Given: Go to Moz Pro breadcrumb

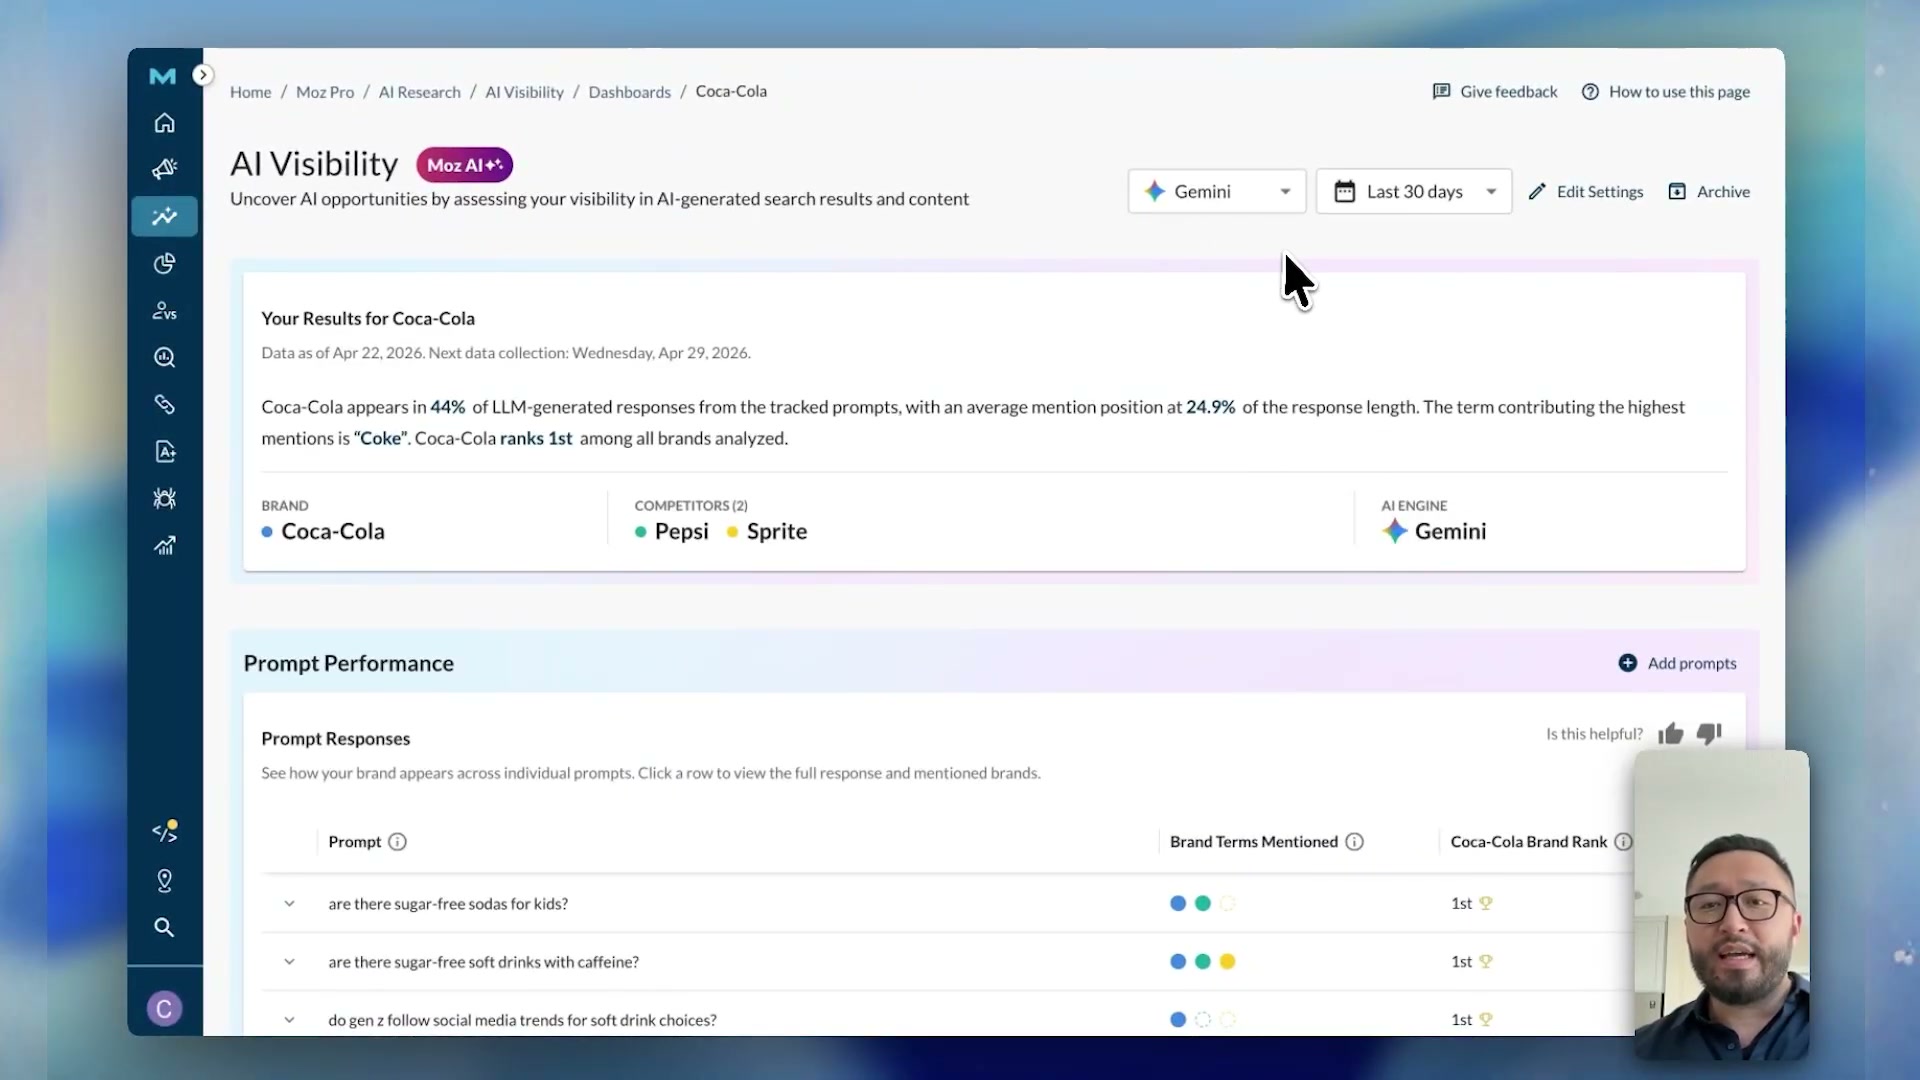Looking at the screenshot, I should 325,92.
